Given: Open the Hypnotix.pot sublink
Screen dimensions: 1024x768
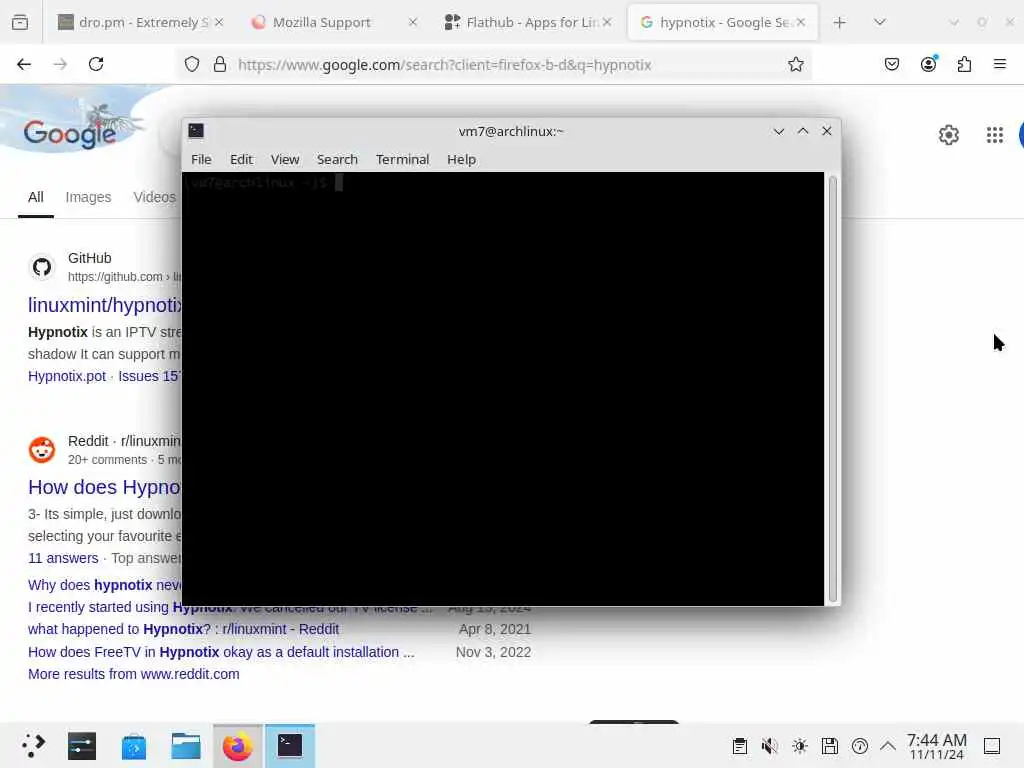Looking at the screenshot, I should point(67,376).
